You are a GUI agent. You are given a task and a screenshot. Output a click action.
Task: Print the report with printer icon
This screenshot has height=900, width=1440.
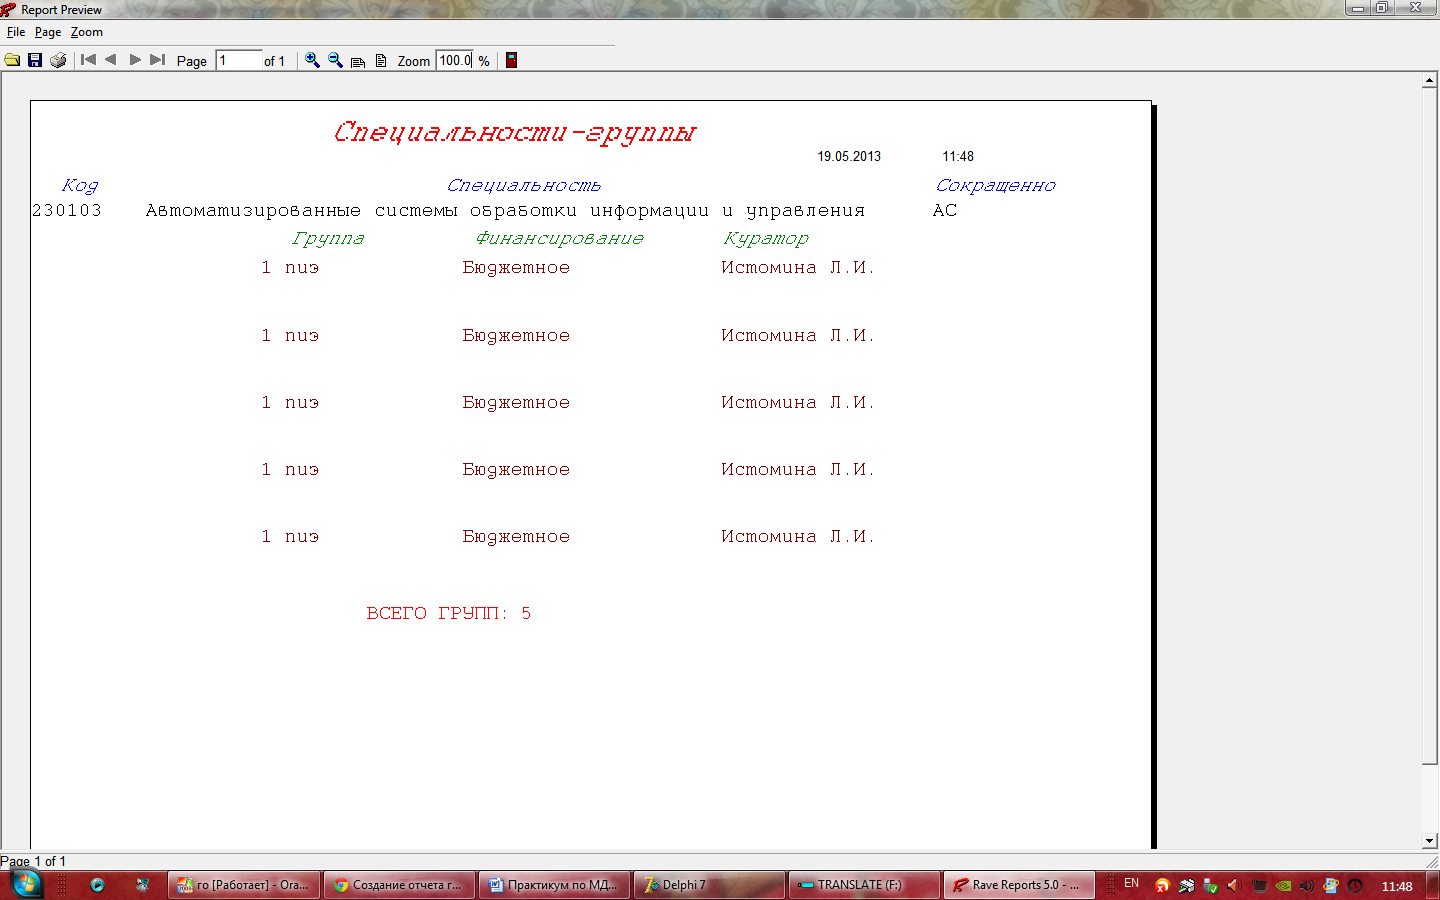[x=58, y=60]
